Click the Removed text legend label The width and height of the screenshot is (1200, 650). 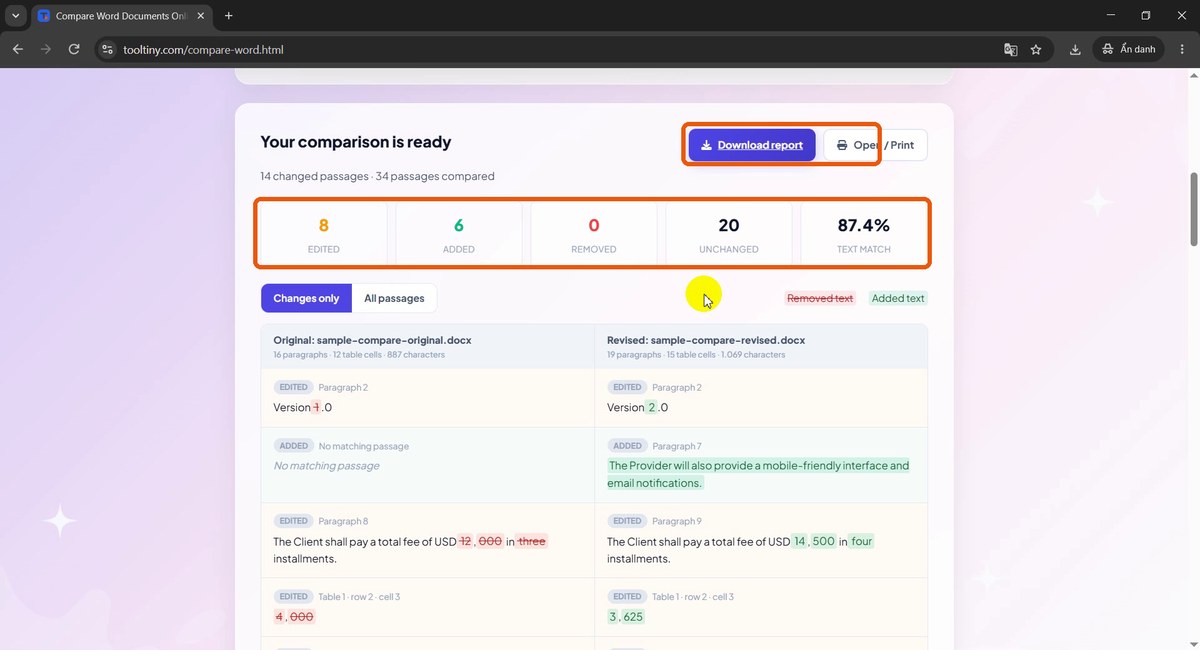(820, 298)
